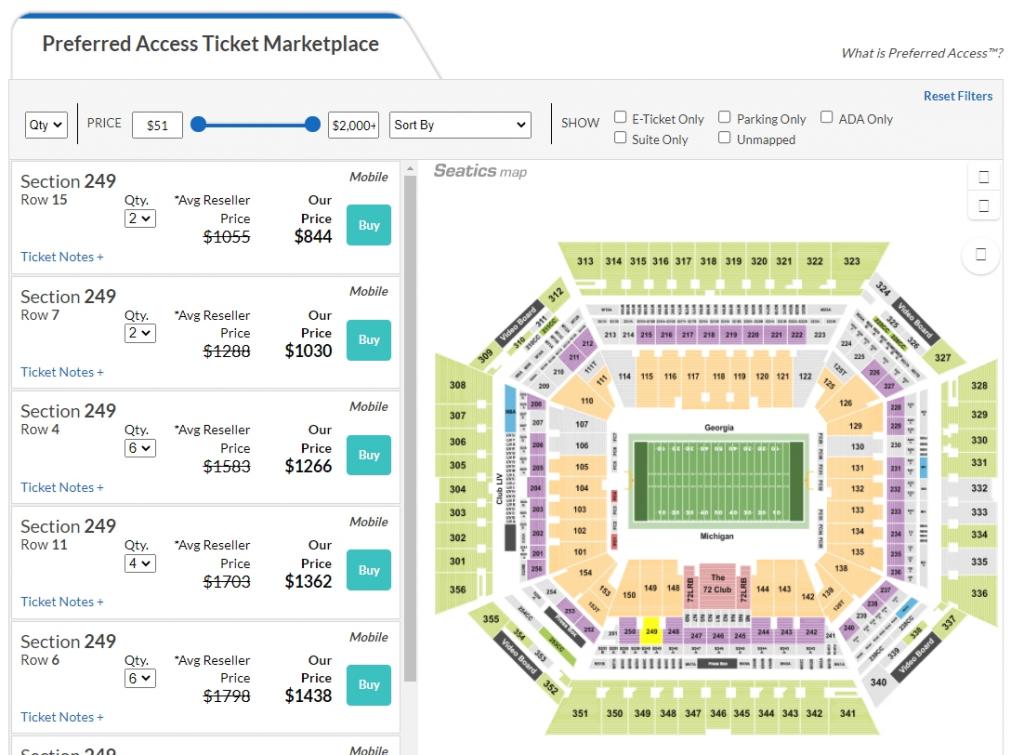Click Reset Filters

pos(958,95)
